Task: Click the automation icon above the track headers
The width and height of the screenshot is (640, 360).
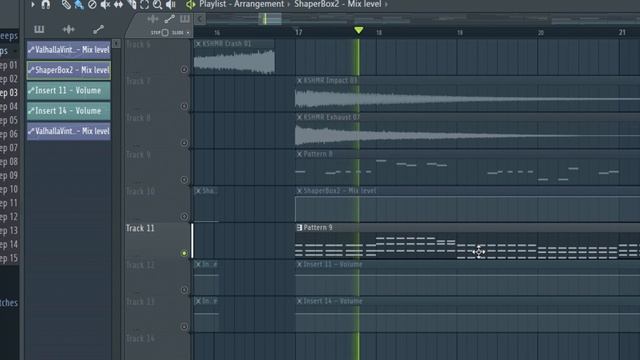Action: coord(169,19)
